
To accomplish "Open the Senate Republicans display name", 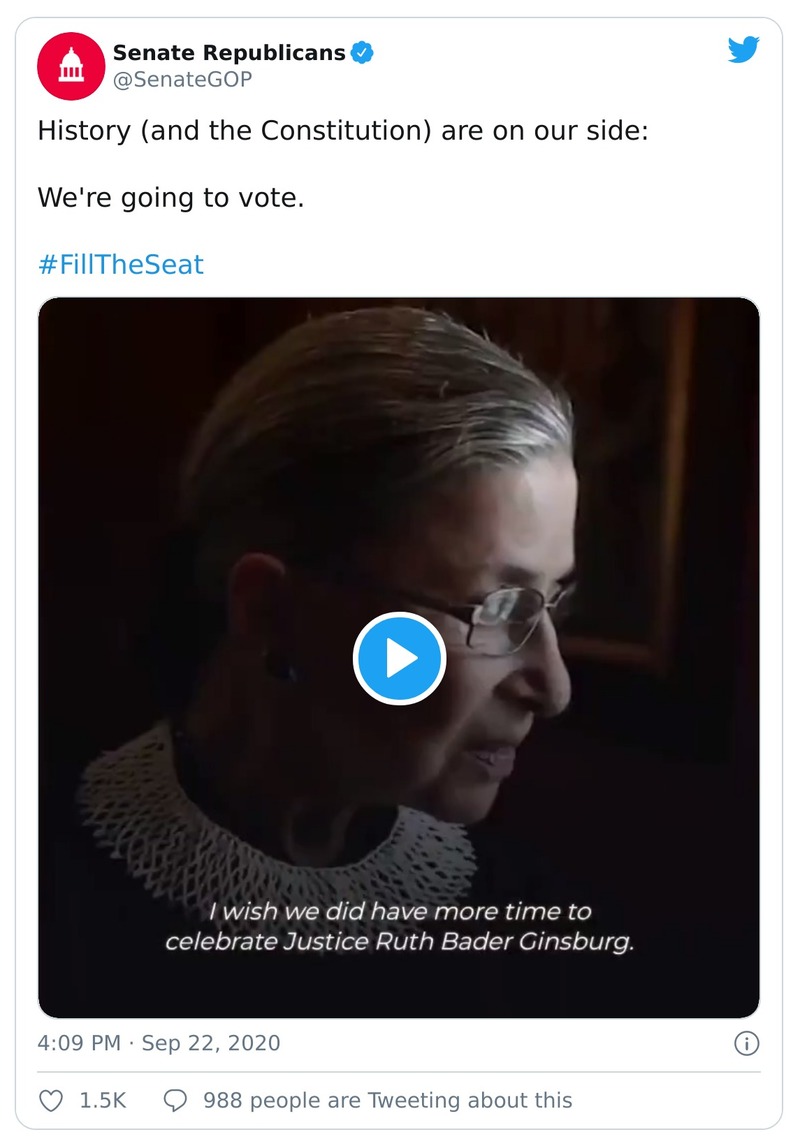I will 229,54.
